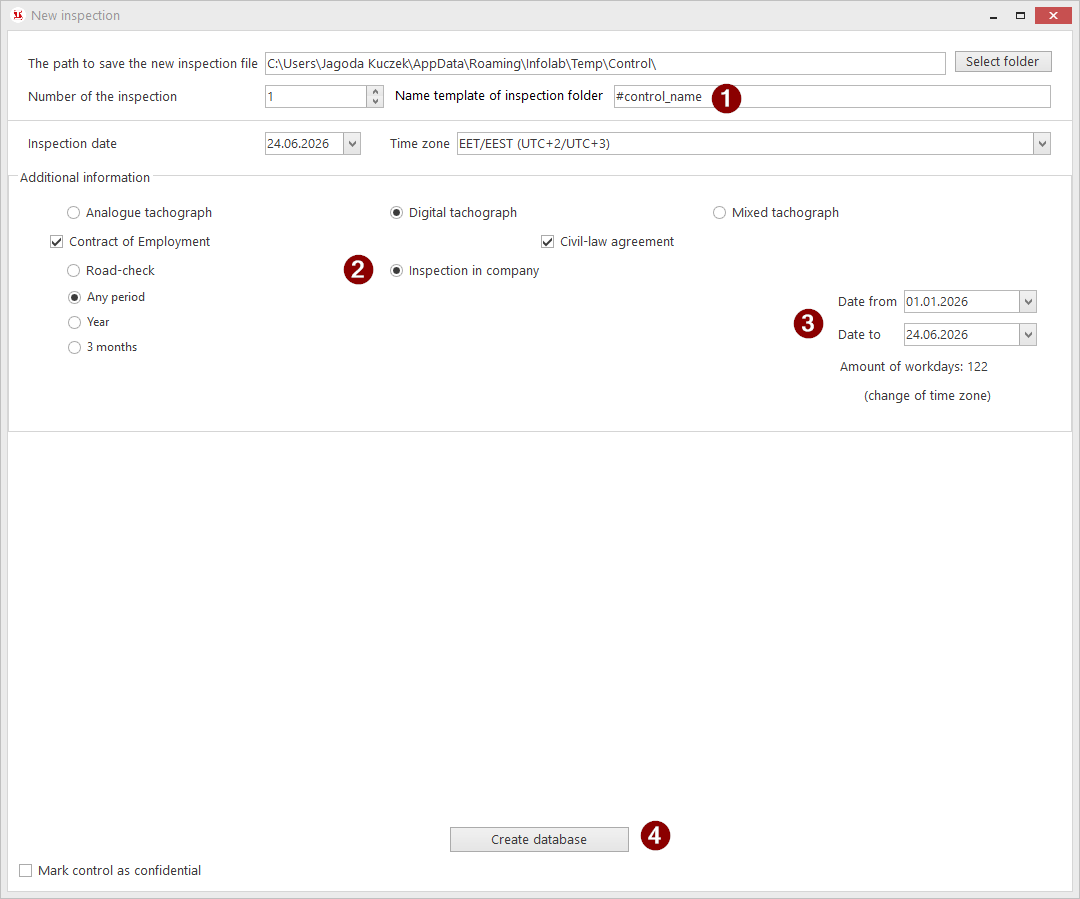
Task: Open the Date from dropdown arrow
Action: [x=1028, y=302]
